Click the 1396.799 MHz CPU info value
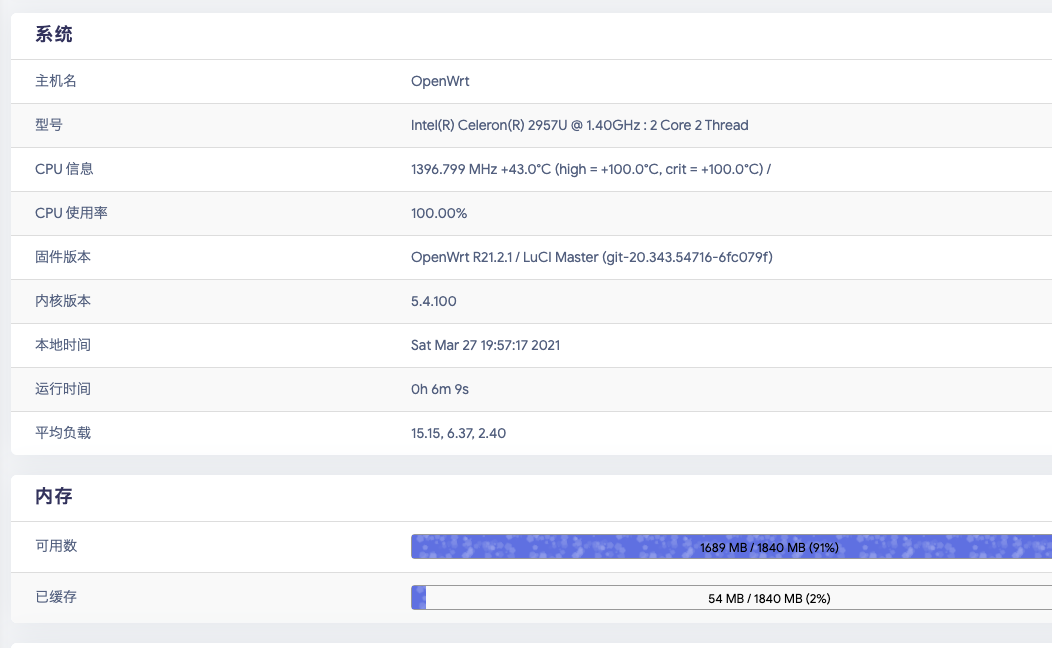This screenshot has width=1052, height=648. coord(591,169)
